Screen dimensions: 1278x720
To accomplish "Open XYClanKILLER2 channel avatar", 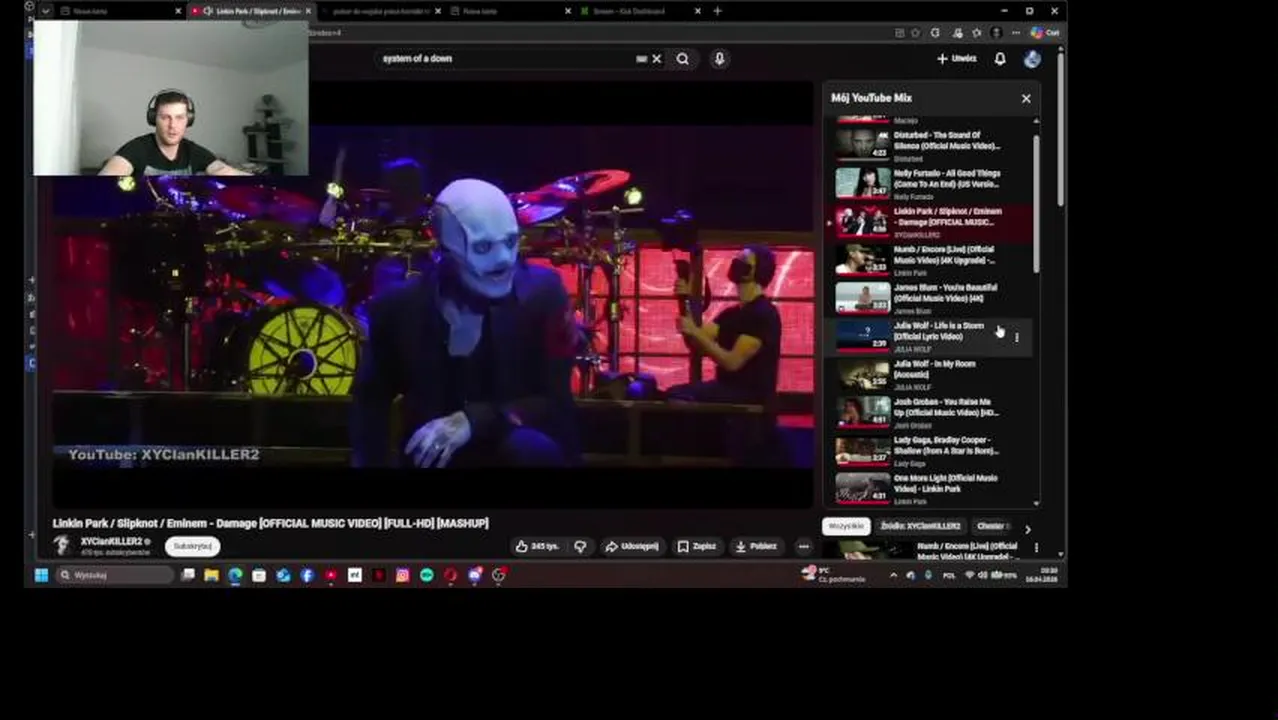I will tap(62, 545).
